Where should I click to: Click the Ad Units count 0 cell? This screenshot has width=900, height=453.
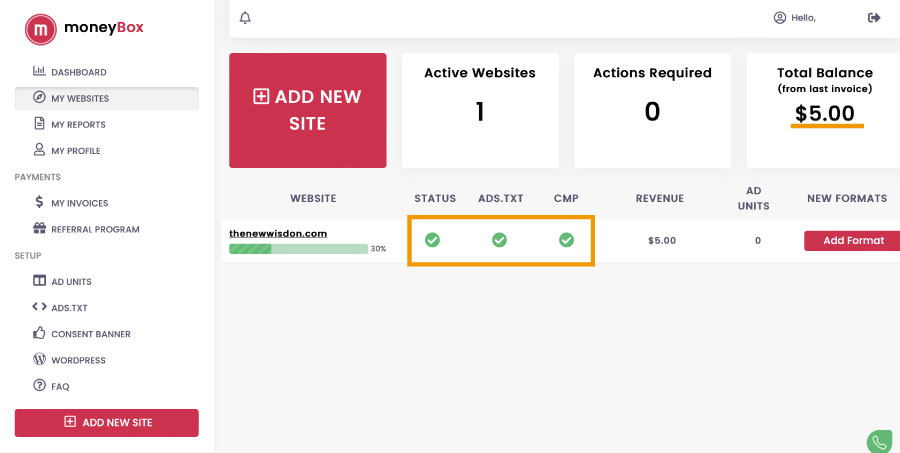click(758, 241)
